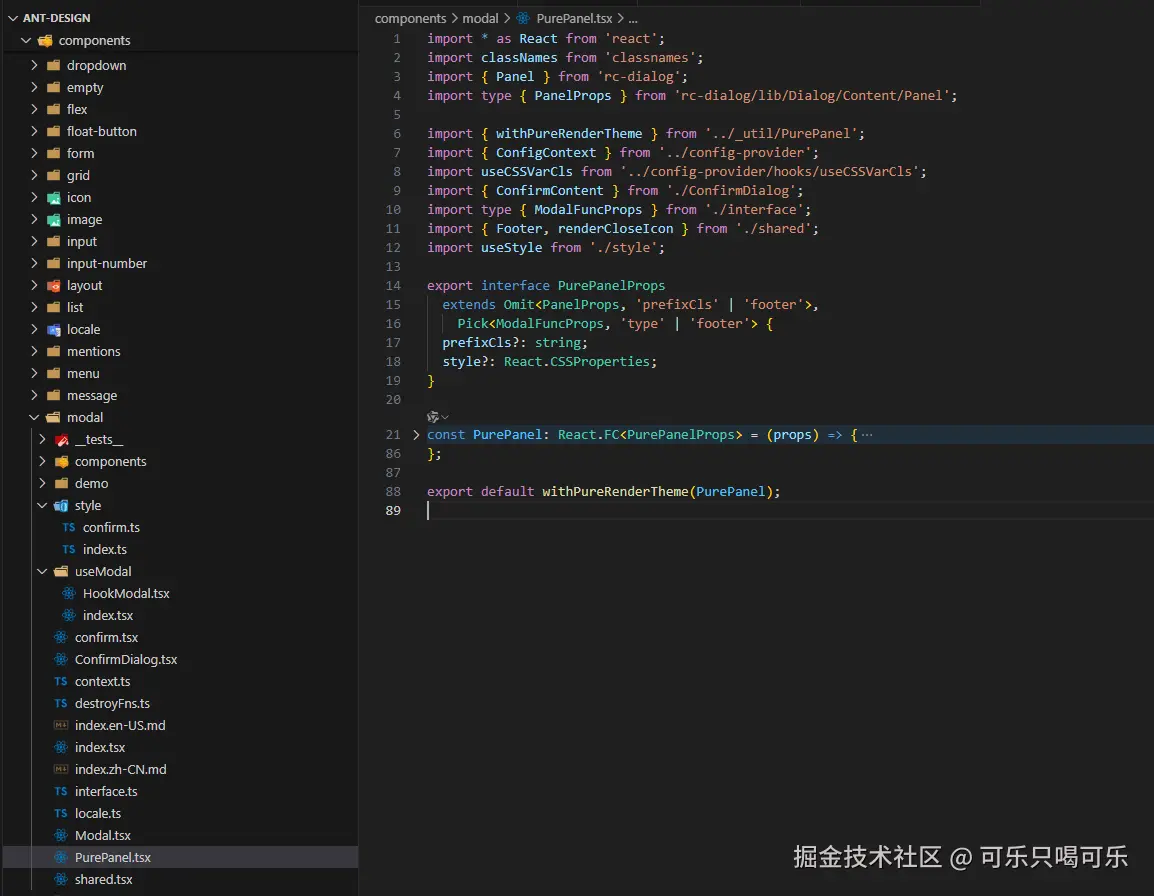Click the React icon beside confirm.tsx

[61, 638]
